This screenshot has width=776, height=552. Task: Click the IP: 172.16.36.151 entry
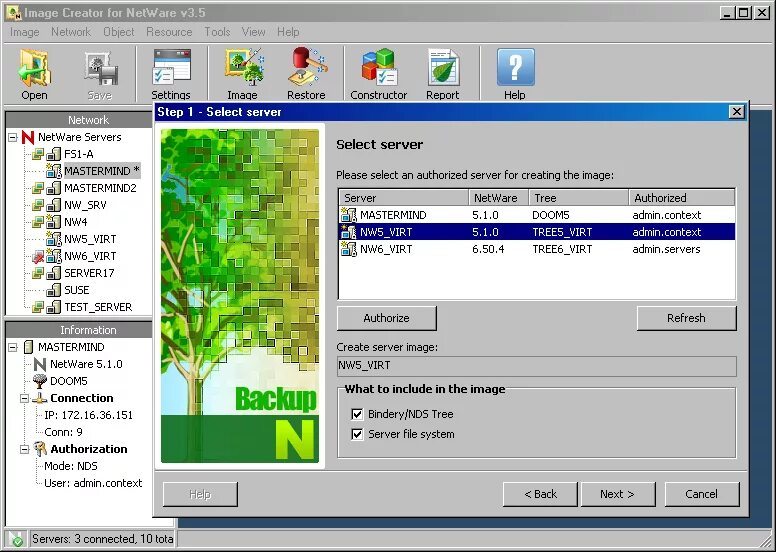click(x=89, y=415)
